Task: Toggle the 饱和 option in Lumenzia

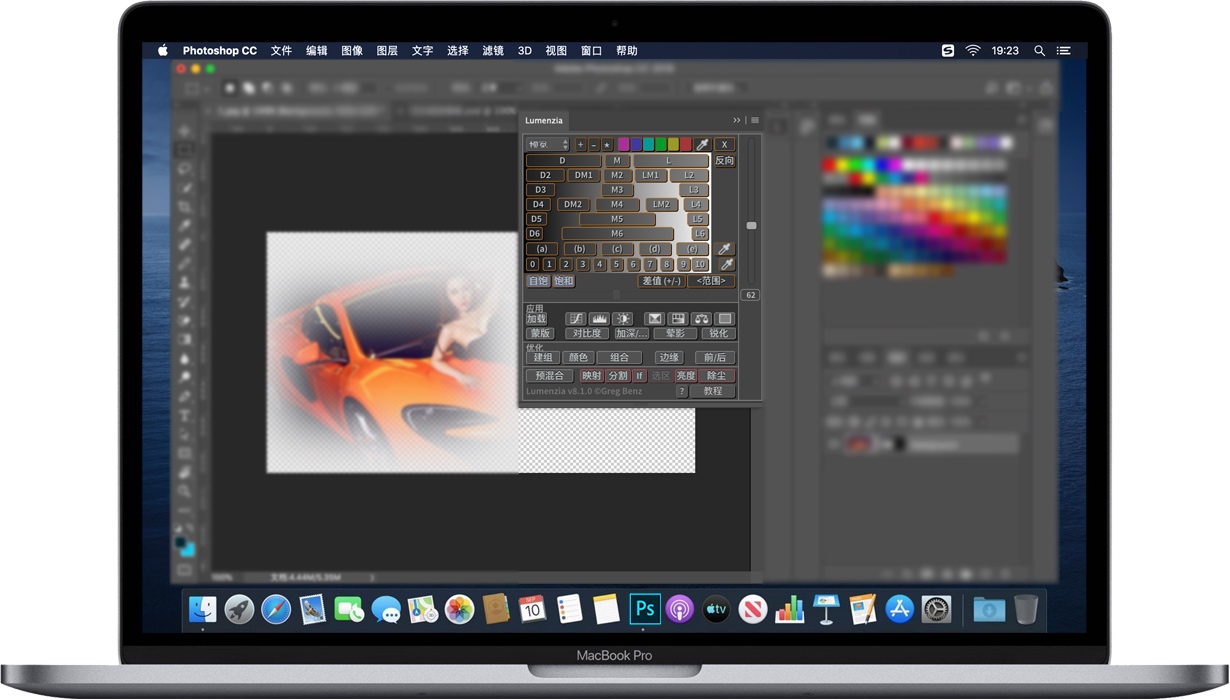Action: [x=566, y=281]
